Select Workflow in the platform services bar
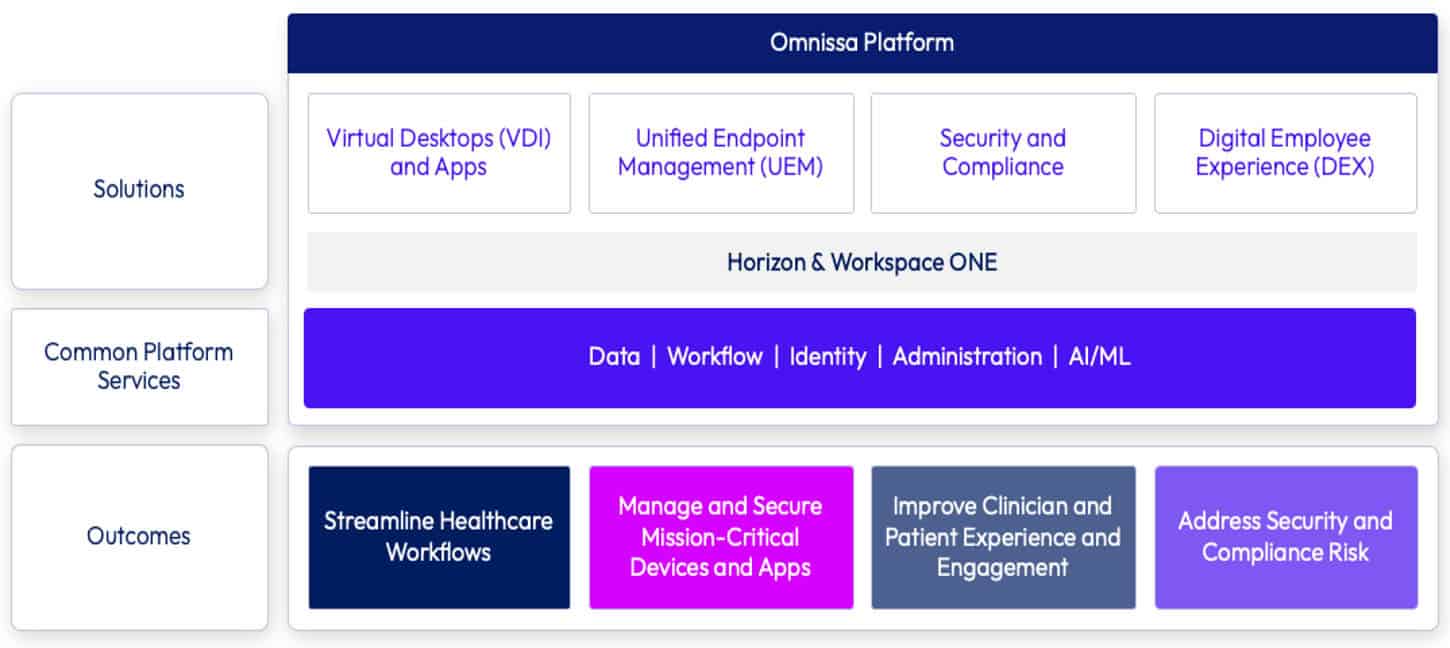 [x=714, y=357]
